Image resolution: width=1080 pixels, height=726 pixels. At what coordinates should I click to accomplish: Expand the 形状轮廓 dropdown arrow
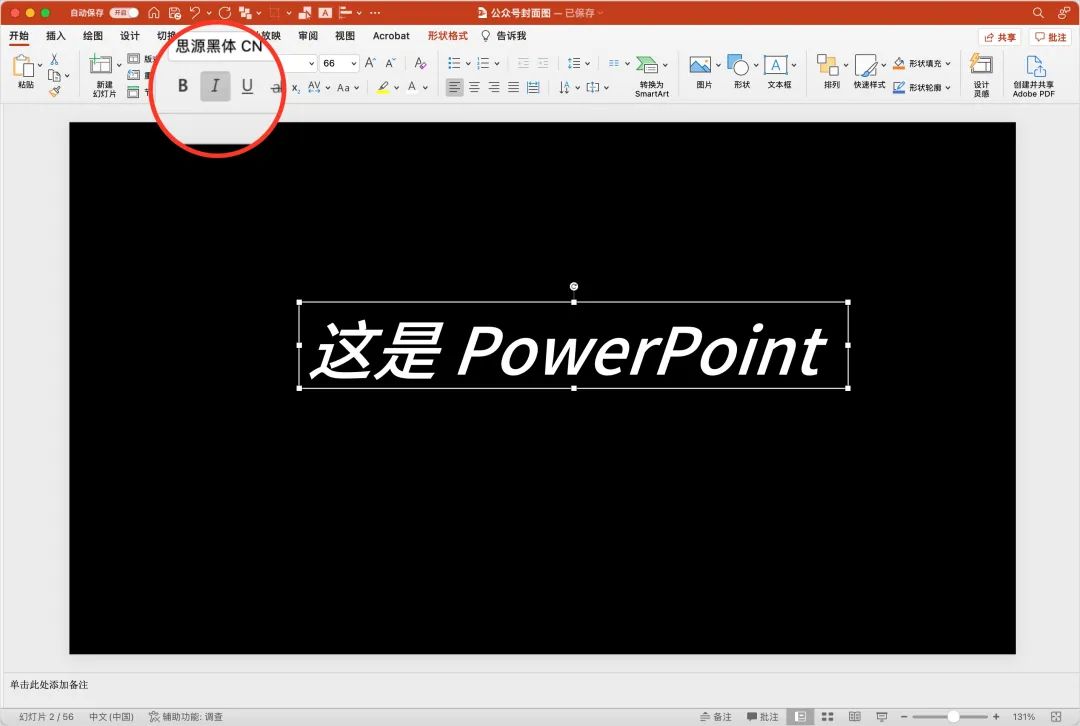point(948,87)
